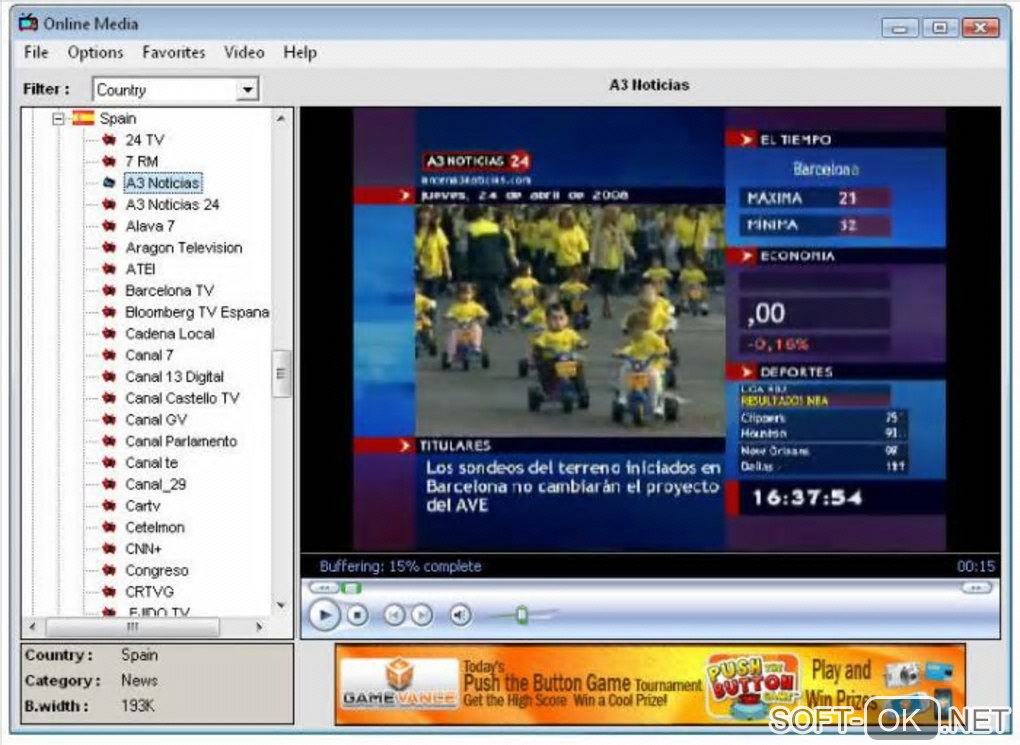Open the File menu
Screen dimensions: 1020x745
coord(36,52)
